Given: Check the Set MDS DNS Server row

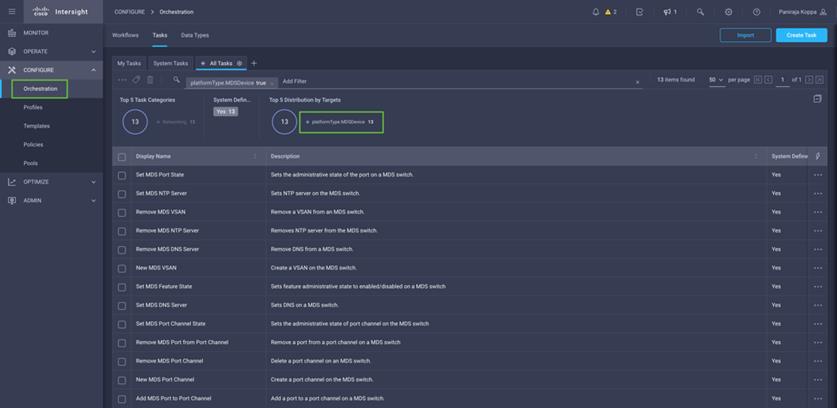Looking at the screenshot, I should pyautogui.click(x=122, y=305).
